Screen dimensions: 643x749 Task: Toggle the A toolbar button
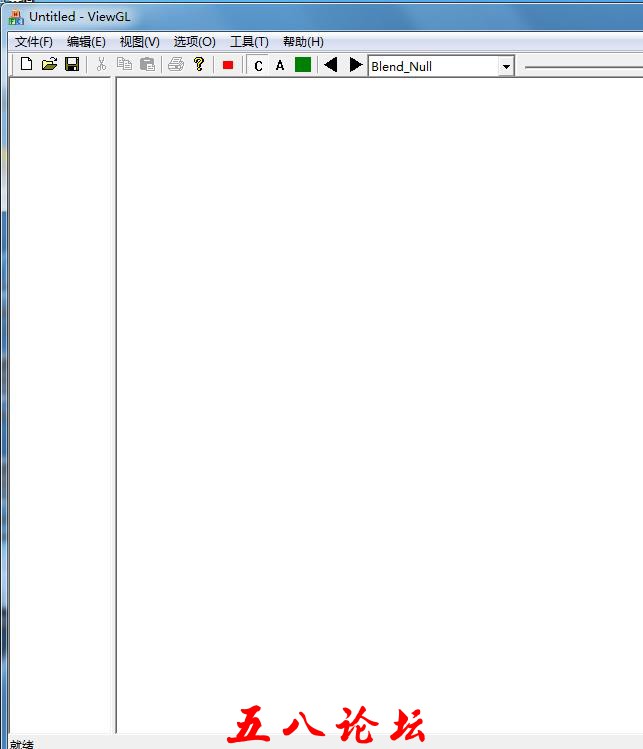(280, 66)
